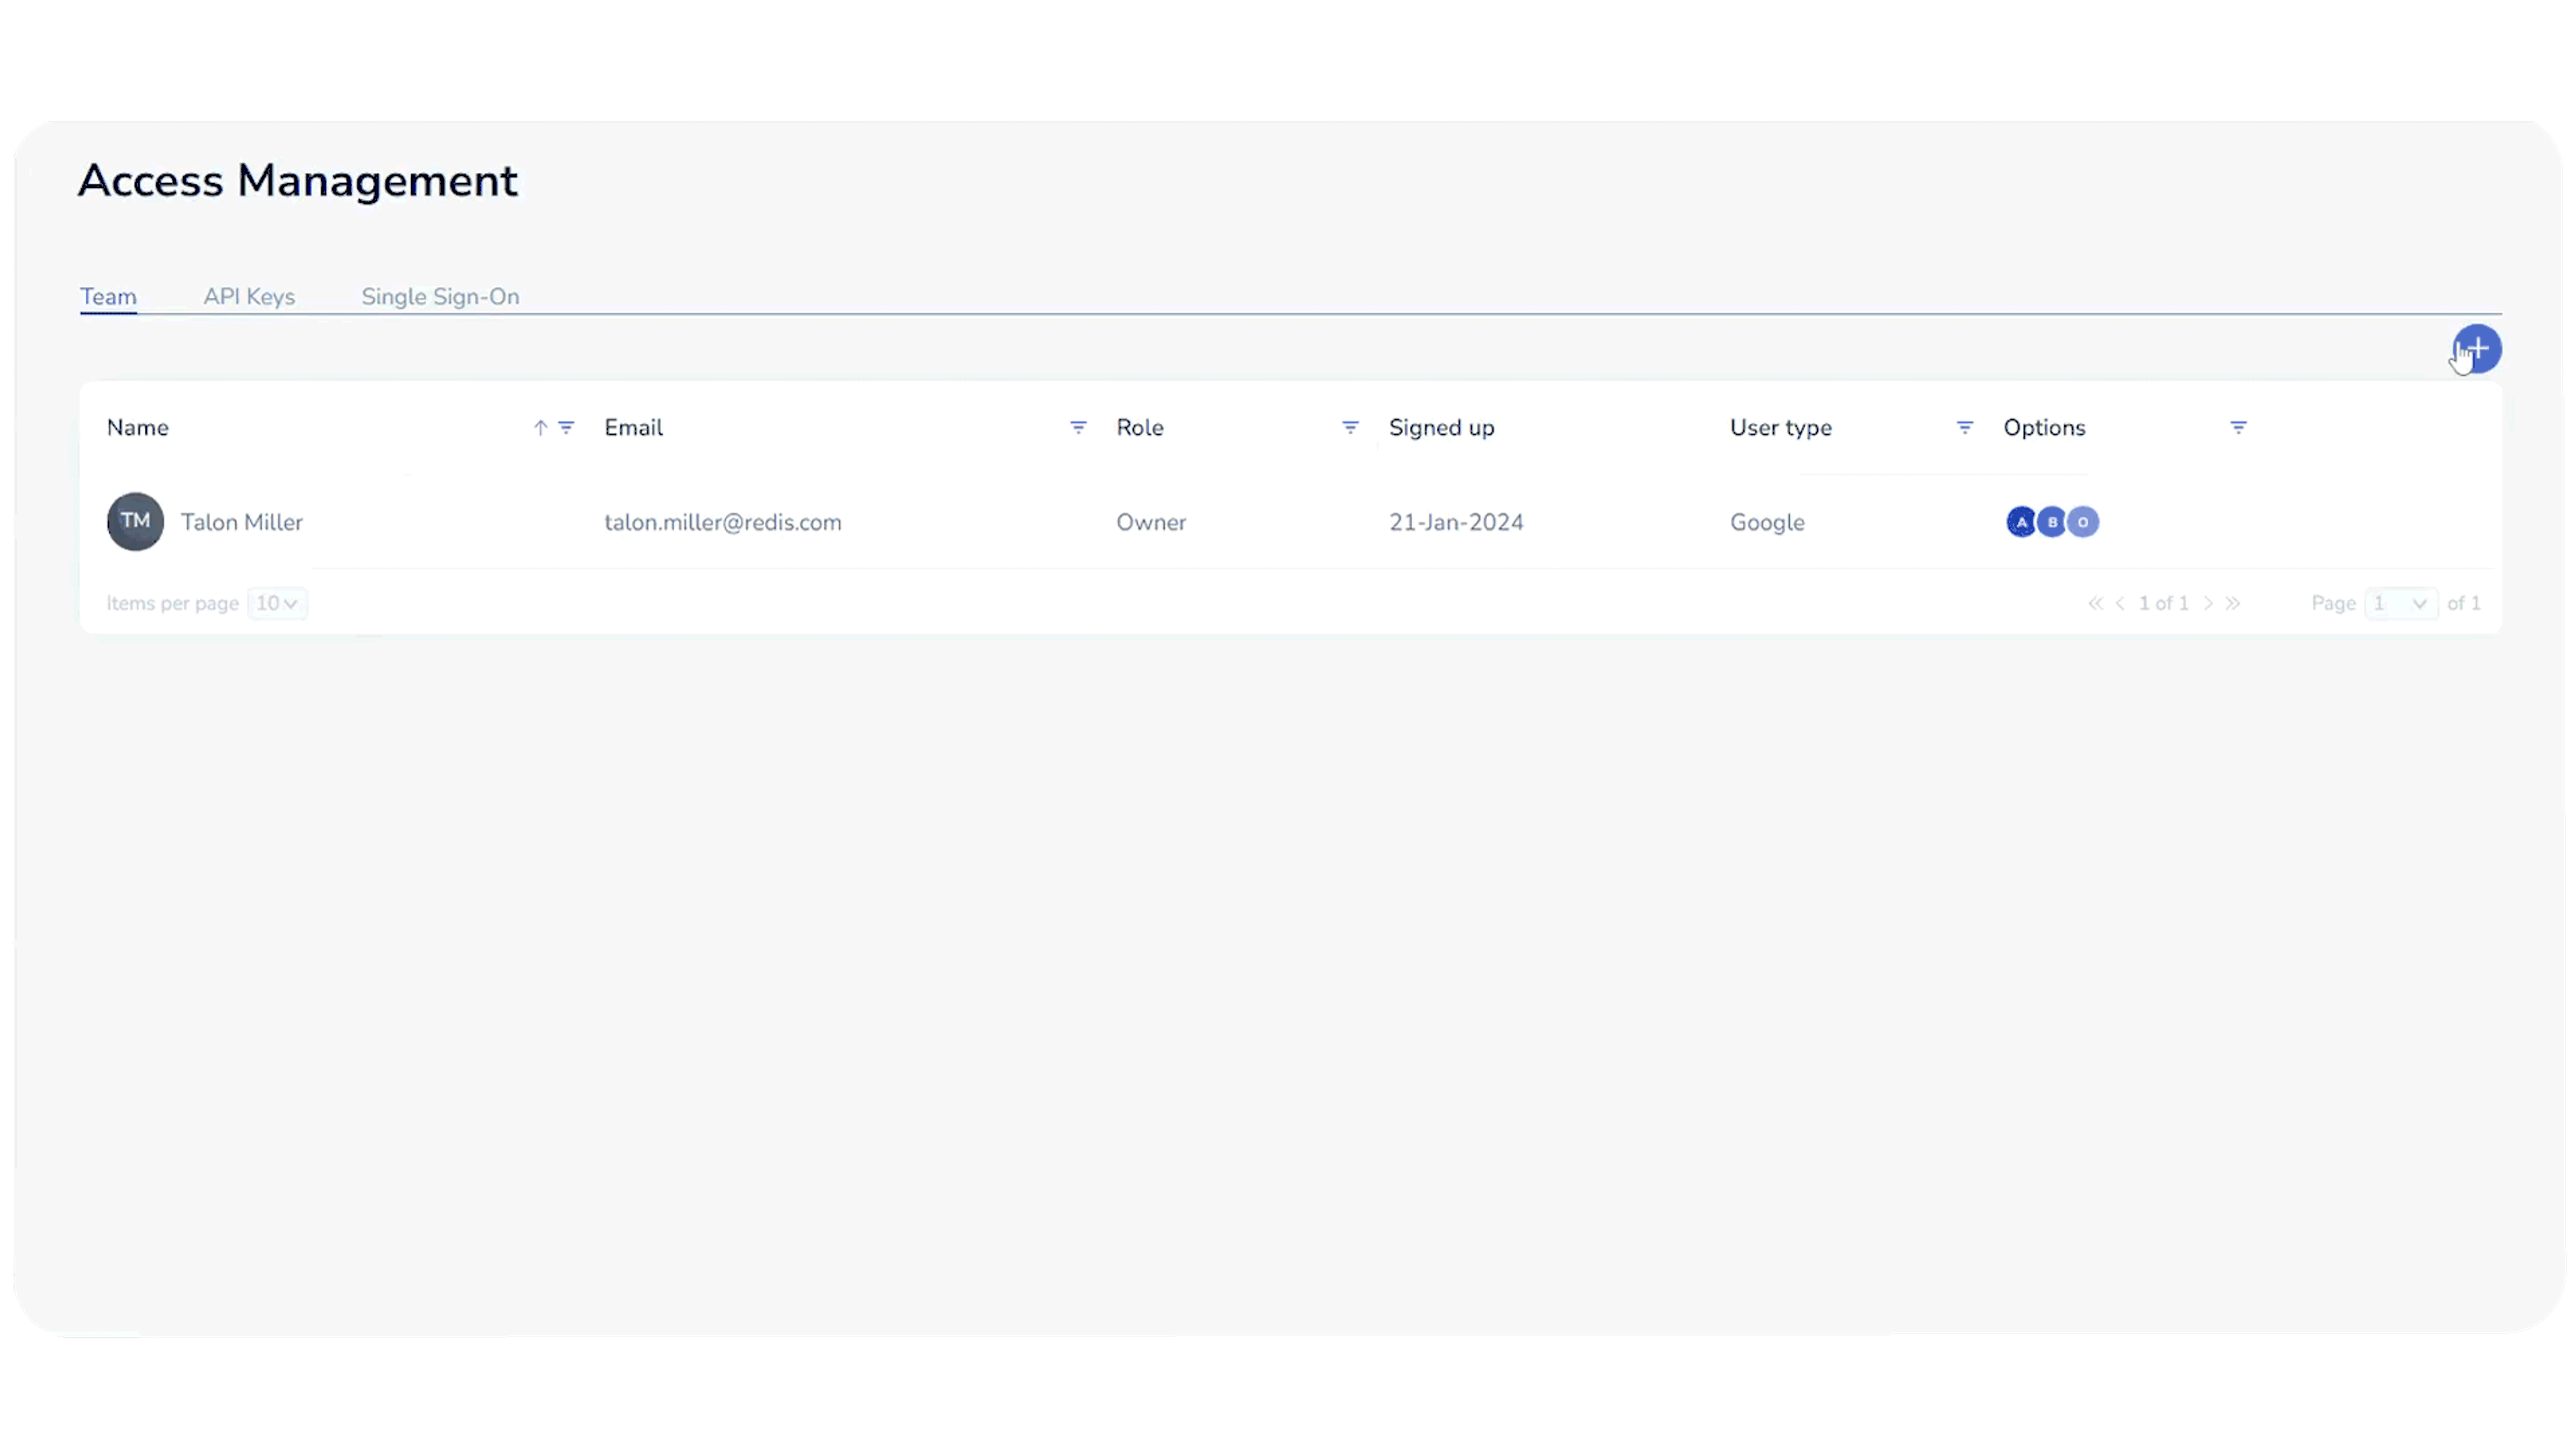Jump to the last page arrow
Image resolution: width=2576 pixels, height=1449 pixels.
[2233, 603]
